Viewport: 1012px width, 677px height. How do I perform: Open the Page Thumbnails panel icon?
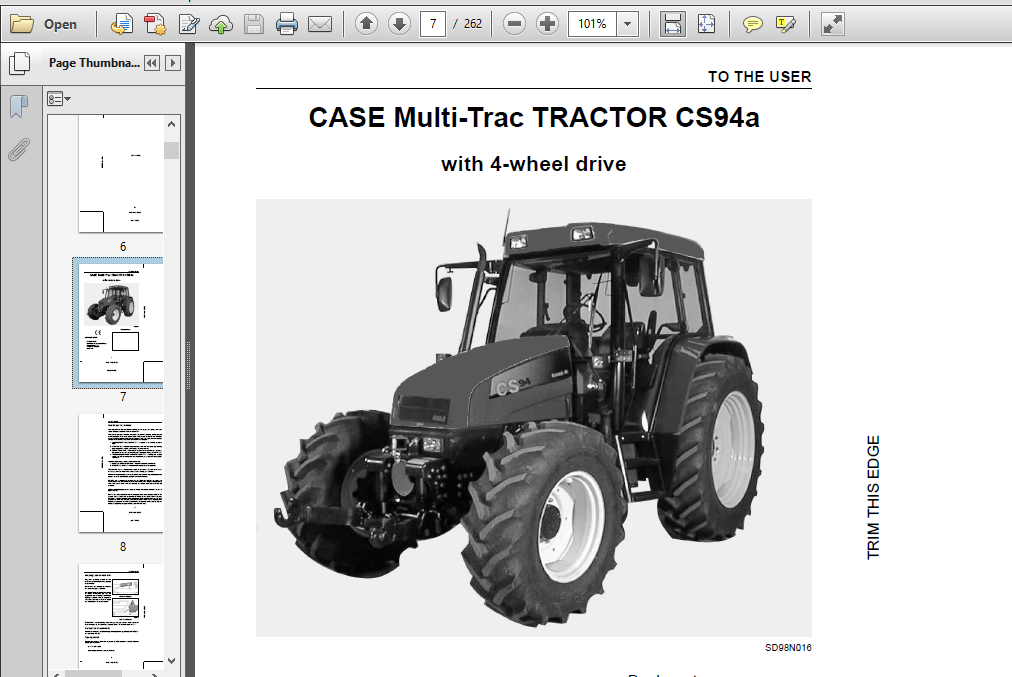[x=19, y=63]
